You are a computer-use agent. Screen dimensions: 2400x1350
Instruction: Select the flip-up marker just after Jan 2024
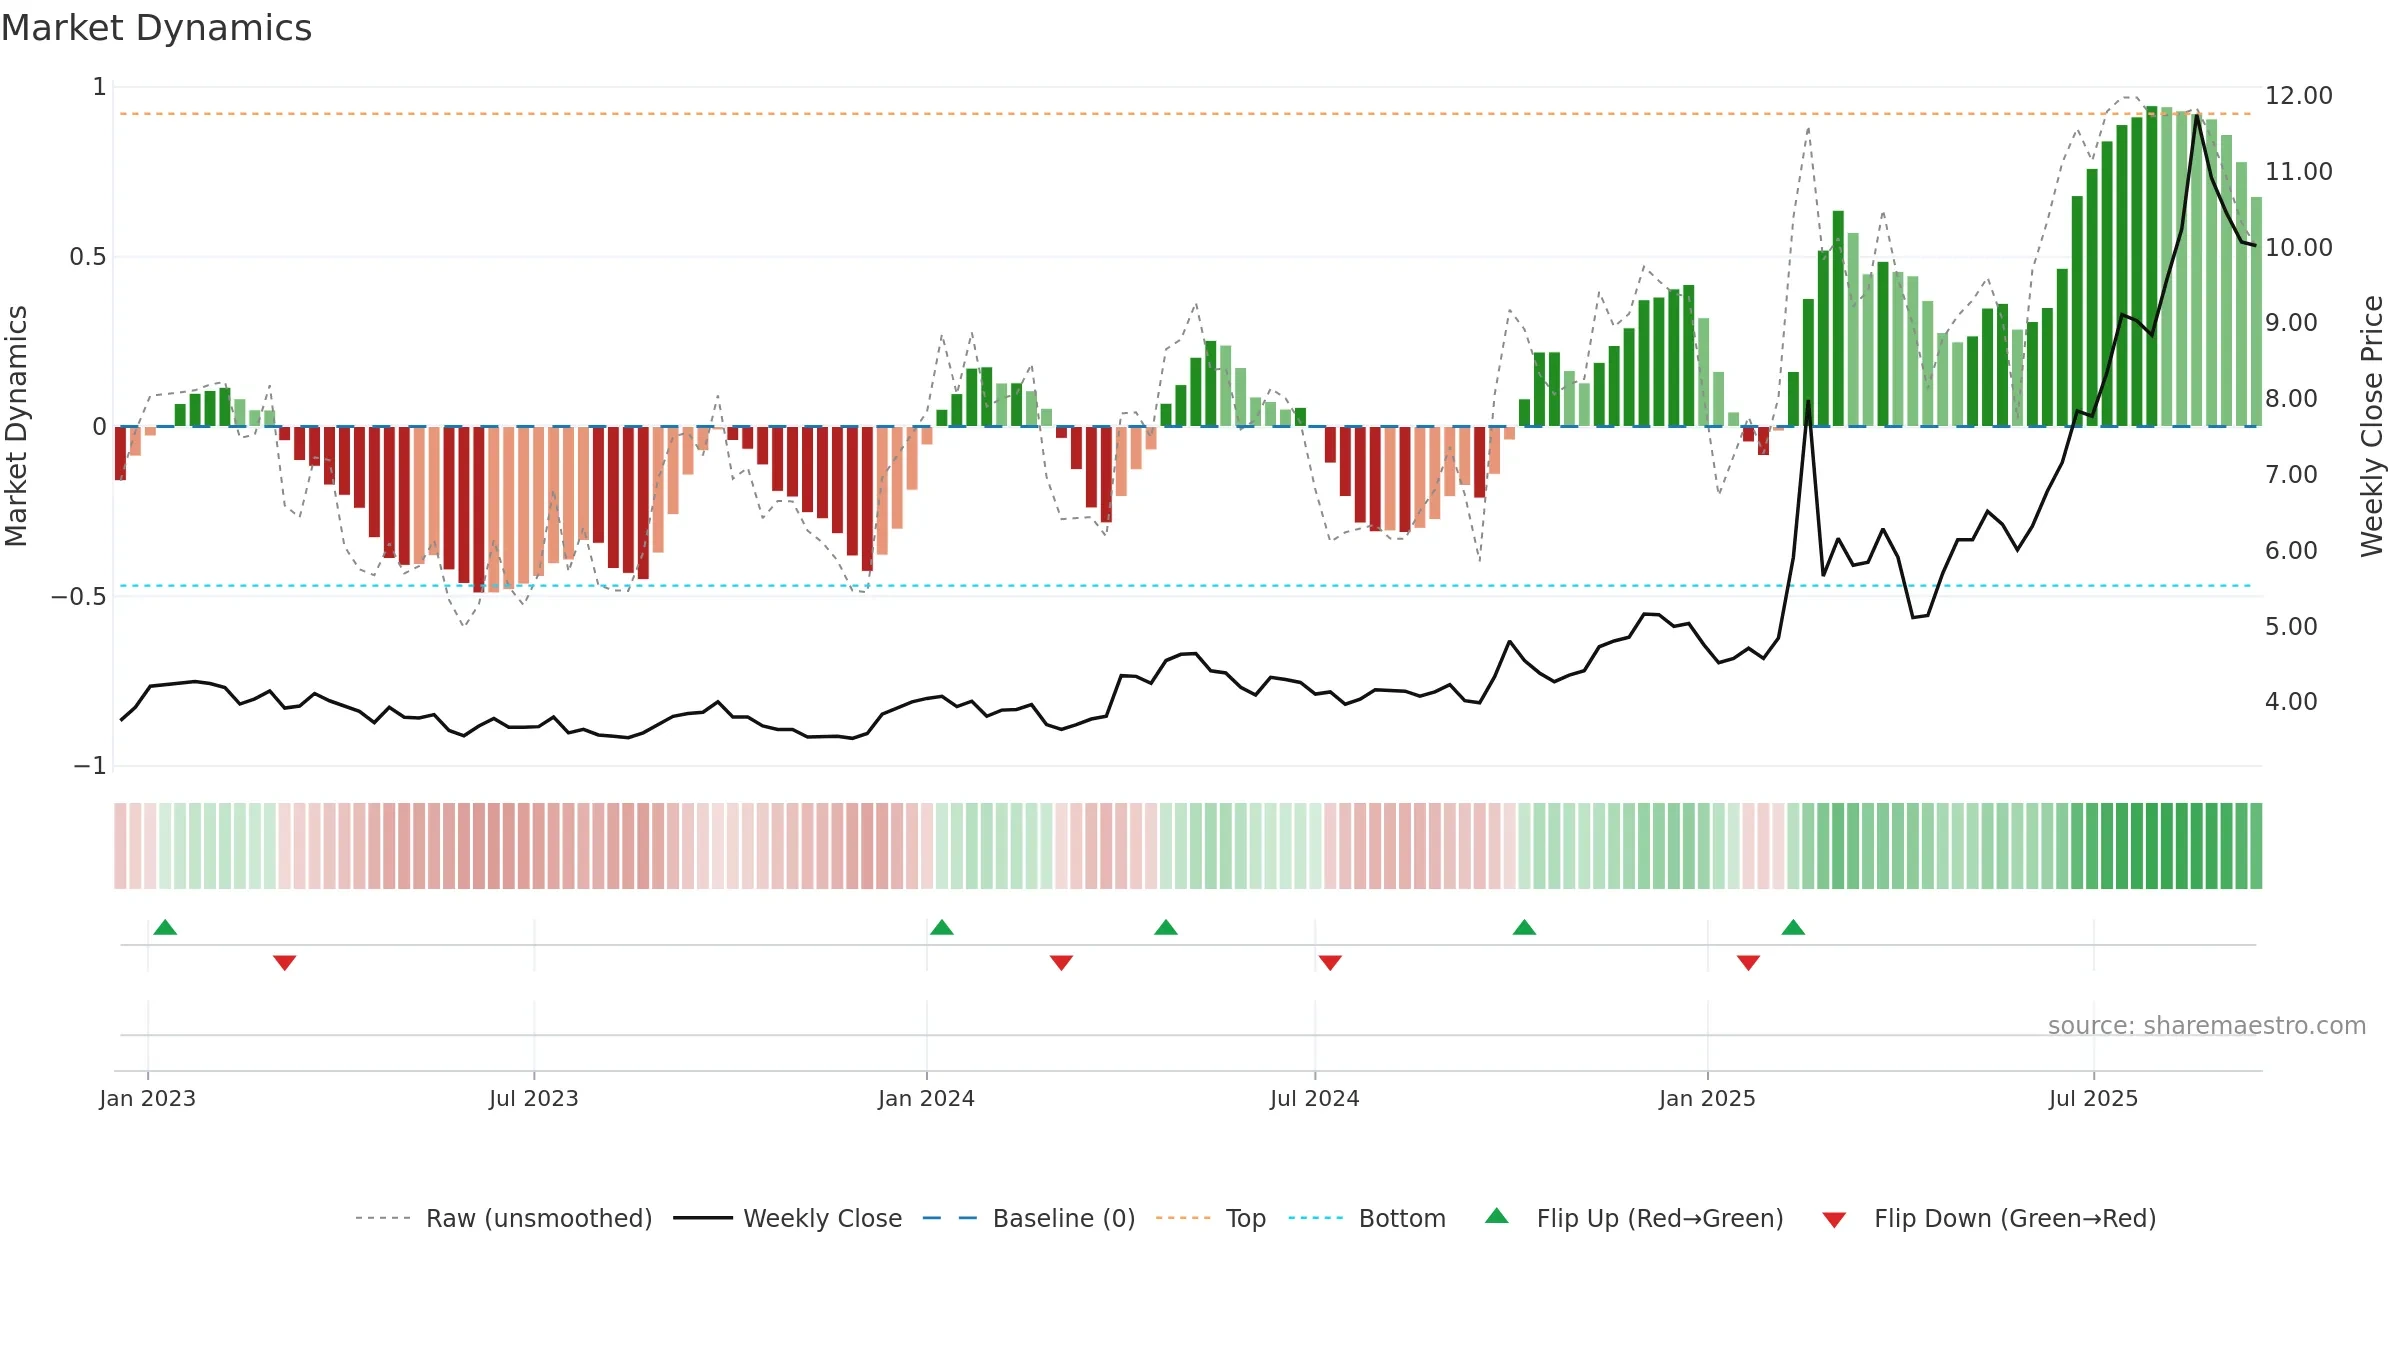pos(942,927)
